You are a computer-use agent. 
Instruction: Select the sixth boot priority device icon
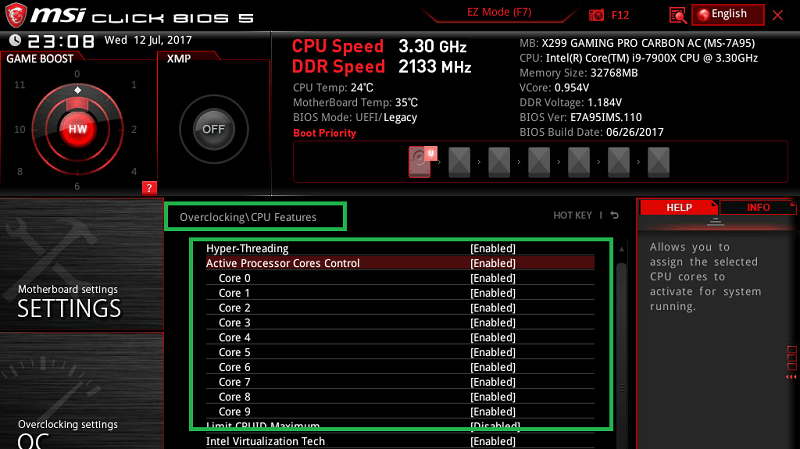618,162
